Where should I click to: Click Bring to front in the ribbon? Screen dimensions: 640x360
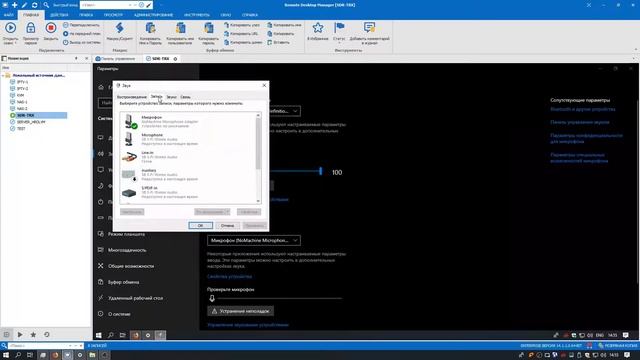(81, 34)
